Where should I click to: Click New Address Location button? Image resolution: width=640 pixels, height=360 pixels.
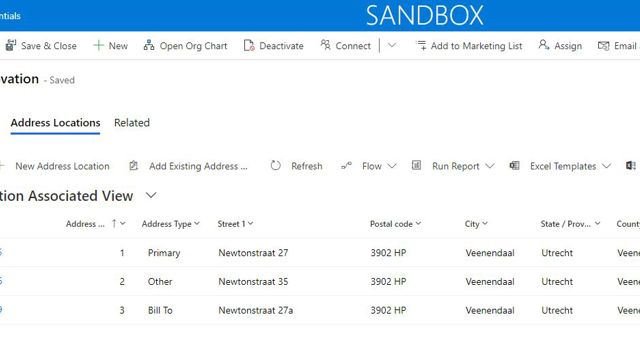(x=62, y=166)
